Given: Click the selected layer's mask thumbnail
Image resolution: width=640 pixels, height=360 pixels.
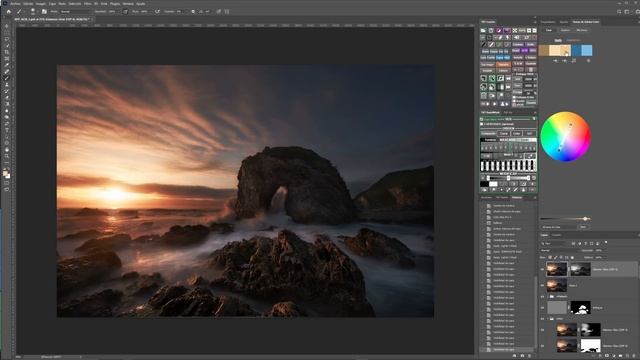Looking at the screenshot, I should (x=580, y=269).
